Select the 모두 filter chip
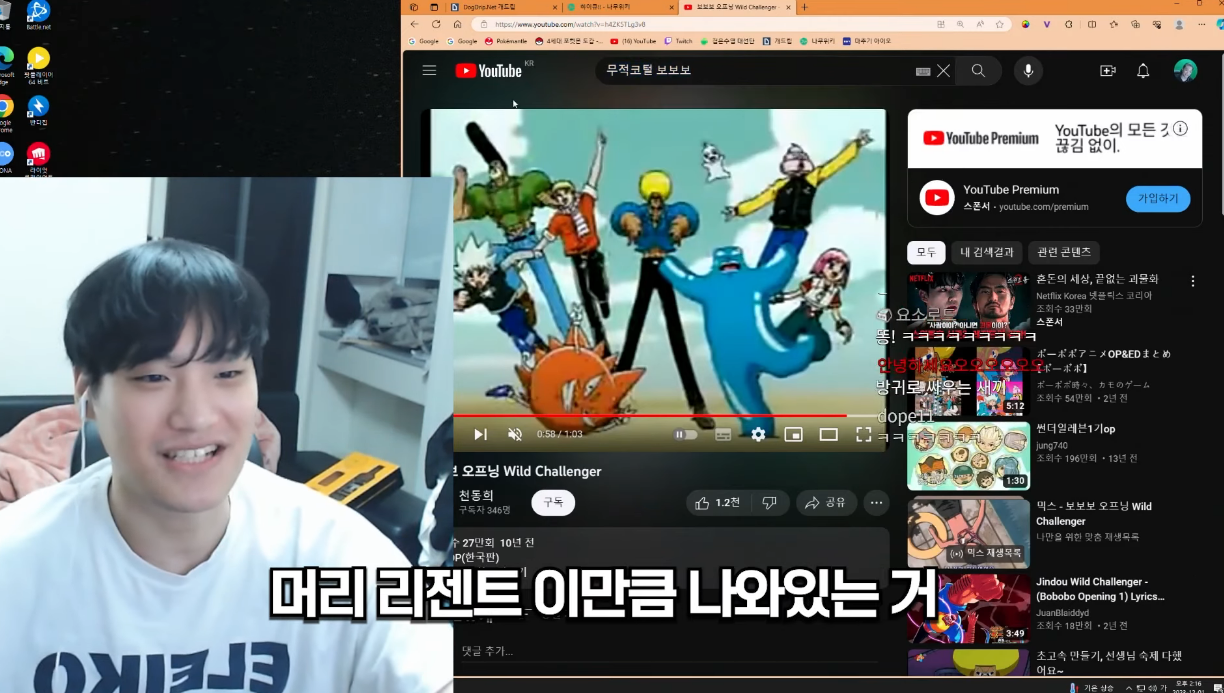1224x693 pixels. pos(925,252)
